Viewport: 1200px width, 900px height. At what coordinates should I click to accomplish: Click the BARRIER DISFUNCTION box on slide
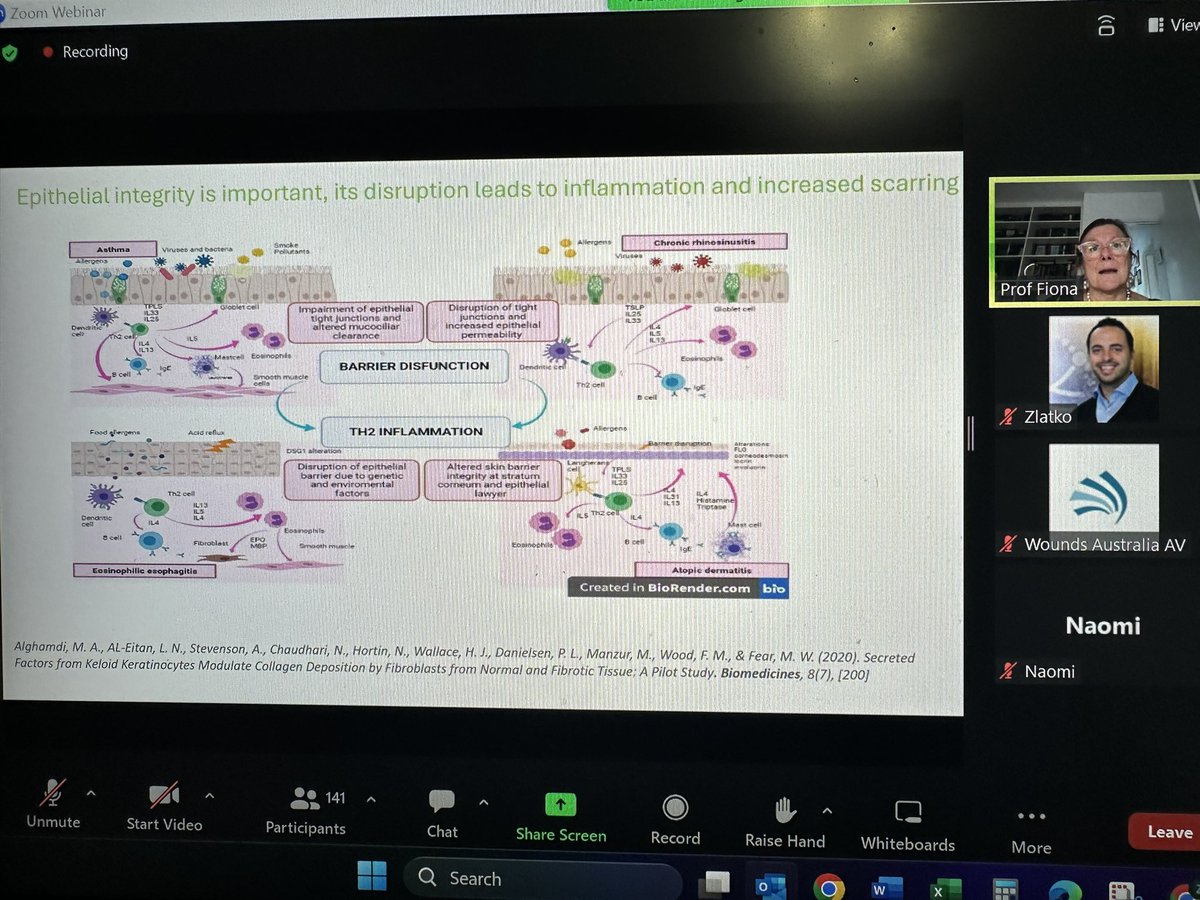point(413,366)
